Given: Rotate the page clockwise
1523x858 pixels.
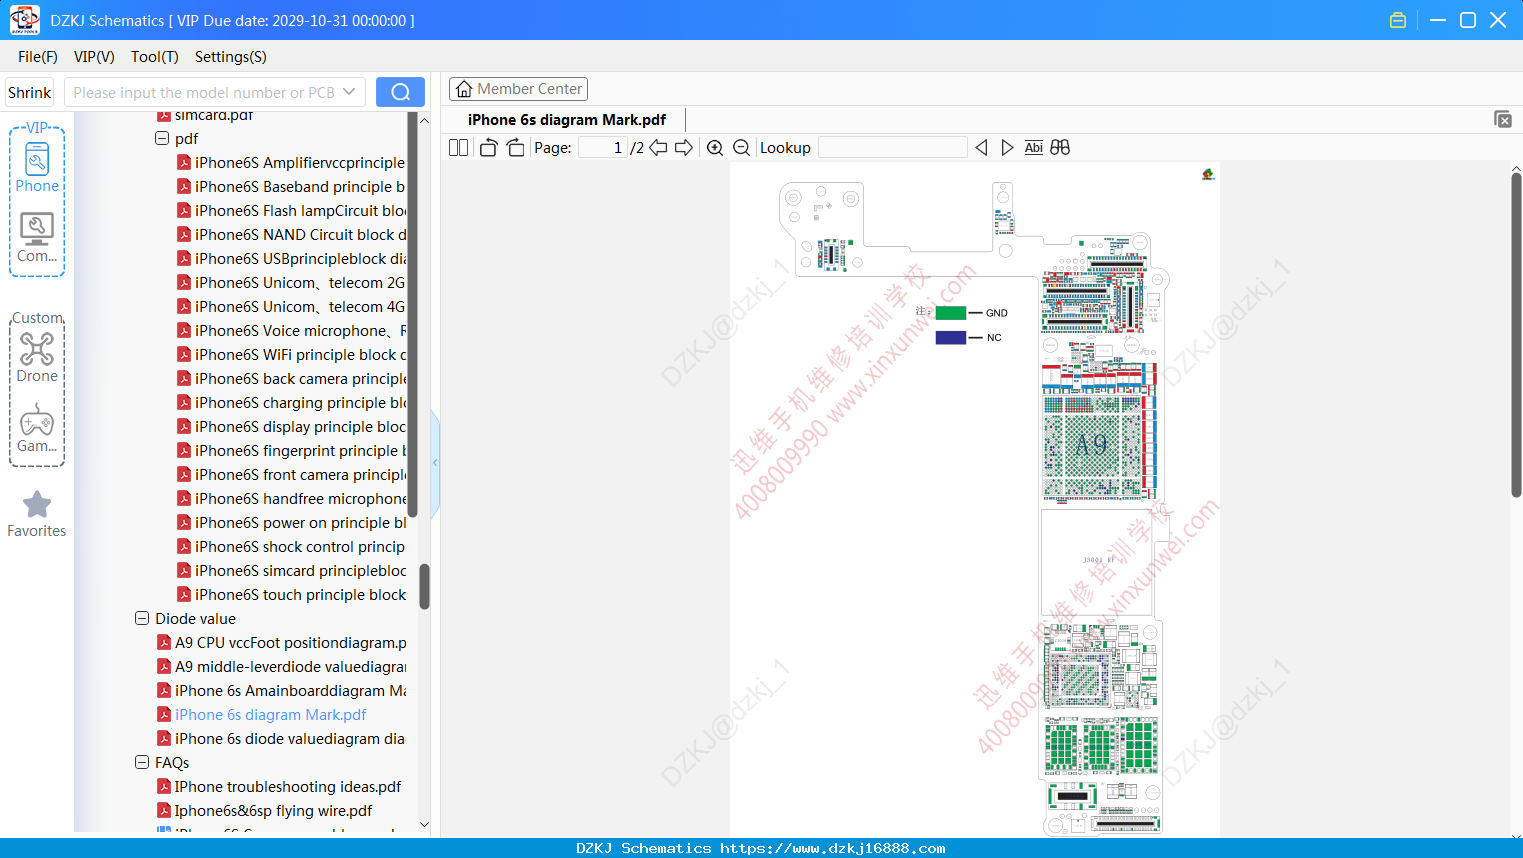Looking at the screenshot, I should [x=515, y=148].
